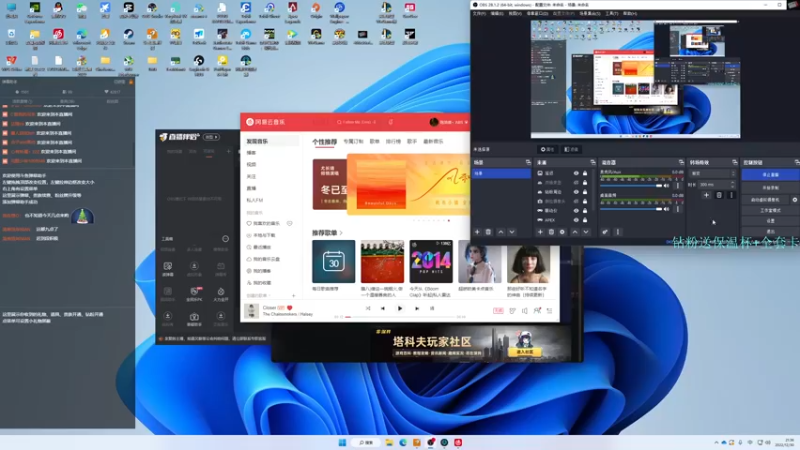
Task: Toggle visibility of the image-icon source
Action: [x=576, y=173]
